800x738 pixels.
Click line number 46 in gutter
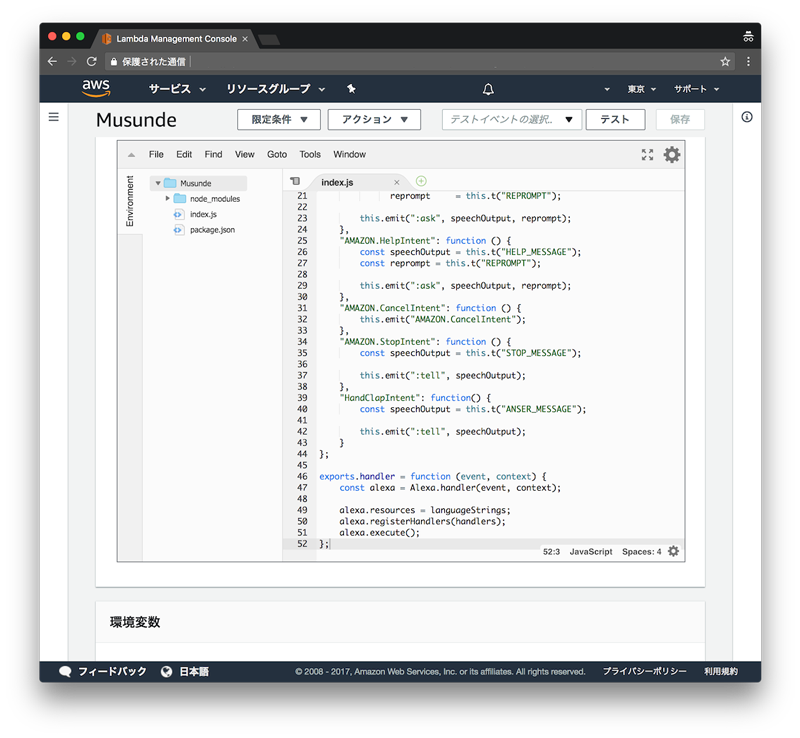[x=302, y=477]
